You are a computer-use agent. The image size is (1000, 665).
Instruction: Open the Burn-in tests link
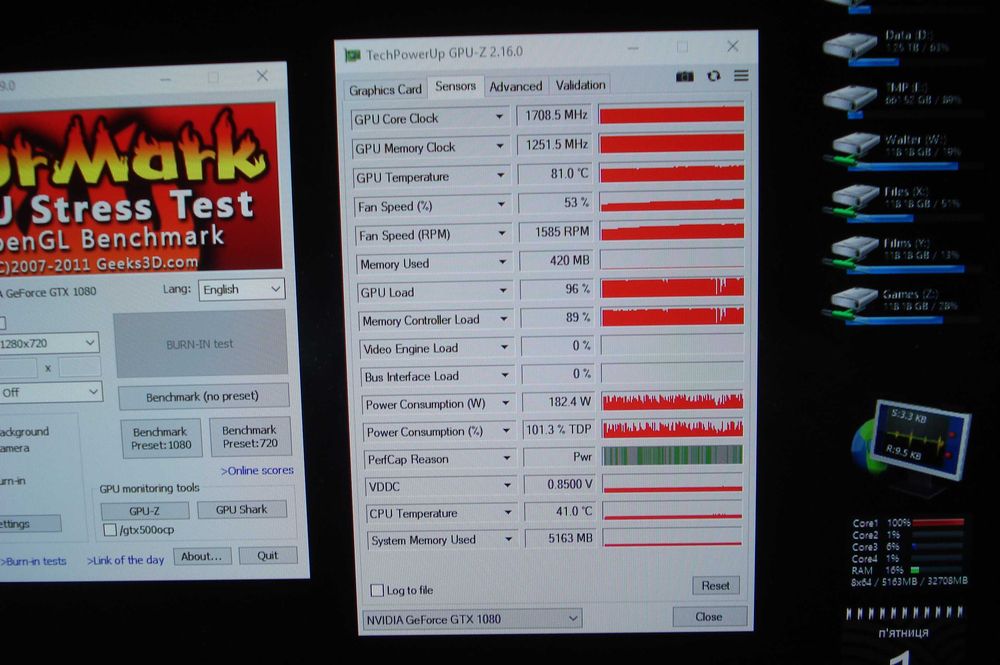click(33, 561)
